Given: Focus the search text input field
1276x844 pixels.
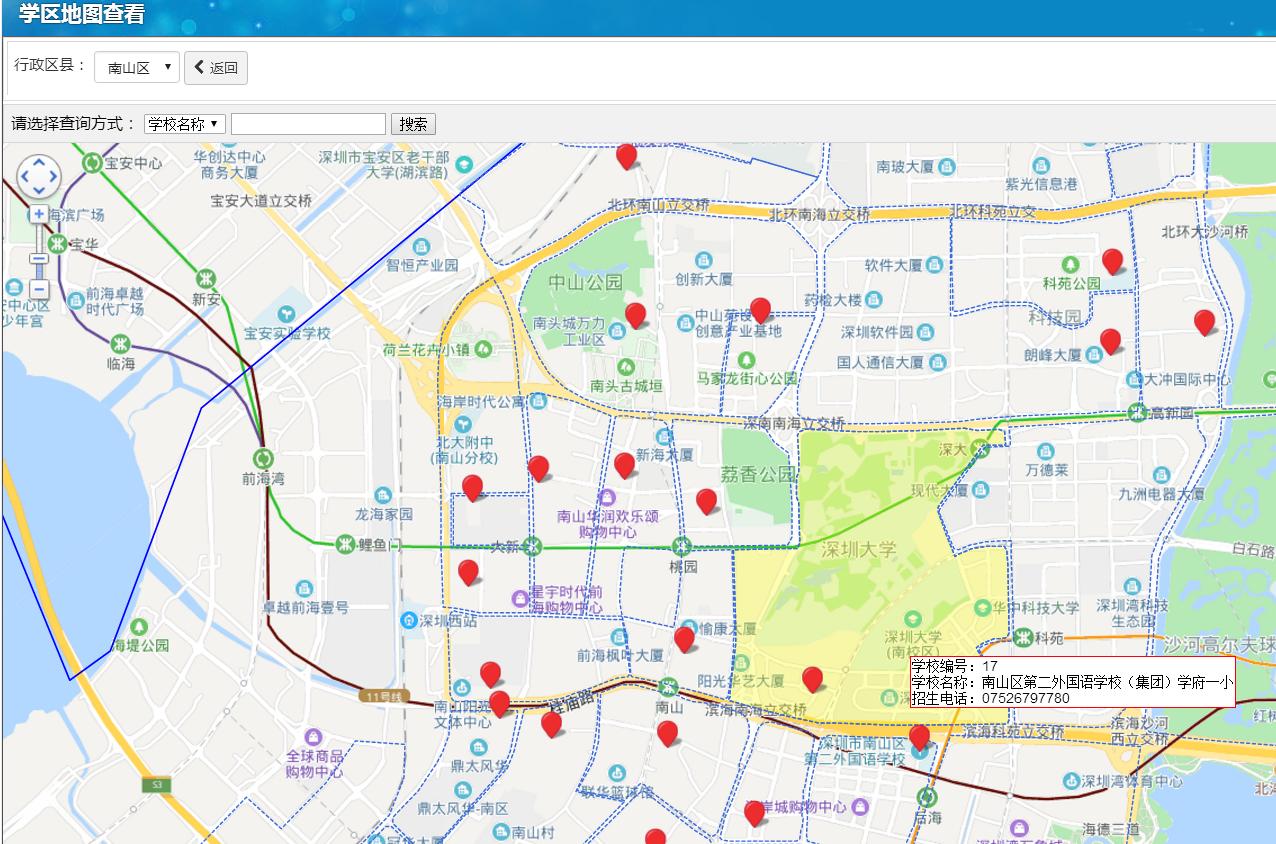Looking at the screenshot, I should pos(308,124).
